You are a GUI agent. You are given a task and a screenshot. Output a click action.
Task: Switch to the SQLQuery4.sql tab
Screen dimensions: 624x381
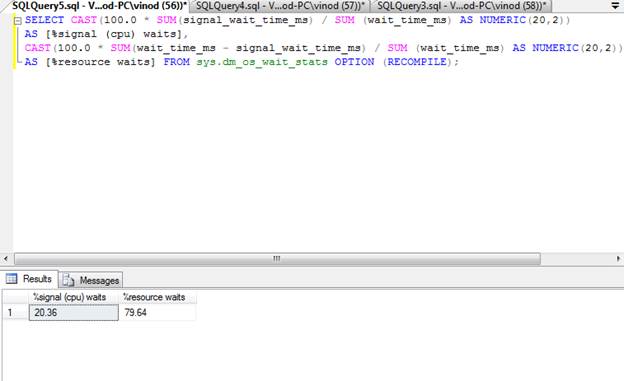tap(280, 6)
